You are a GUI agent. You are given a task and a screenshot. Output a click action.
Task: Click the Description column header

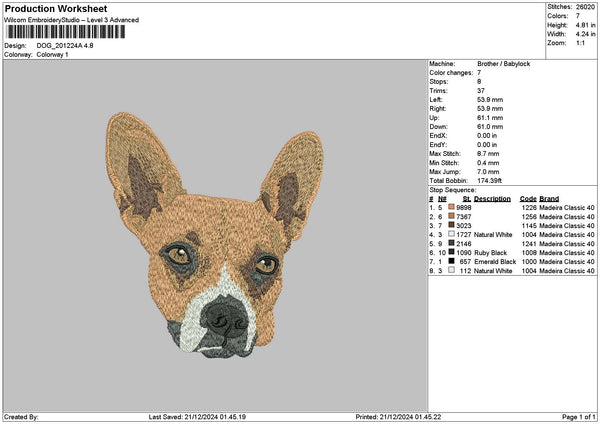[491, 198]
